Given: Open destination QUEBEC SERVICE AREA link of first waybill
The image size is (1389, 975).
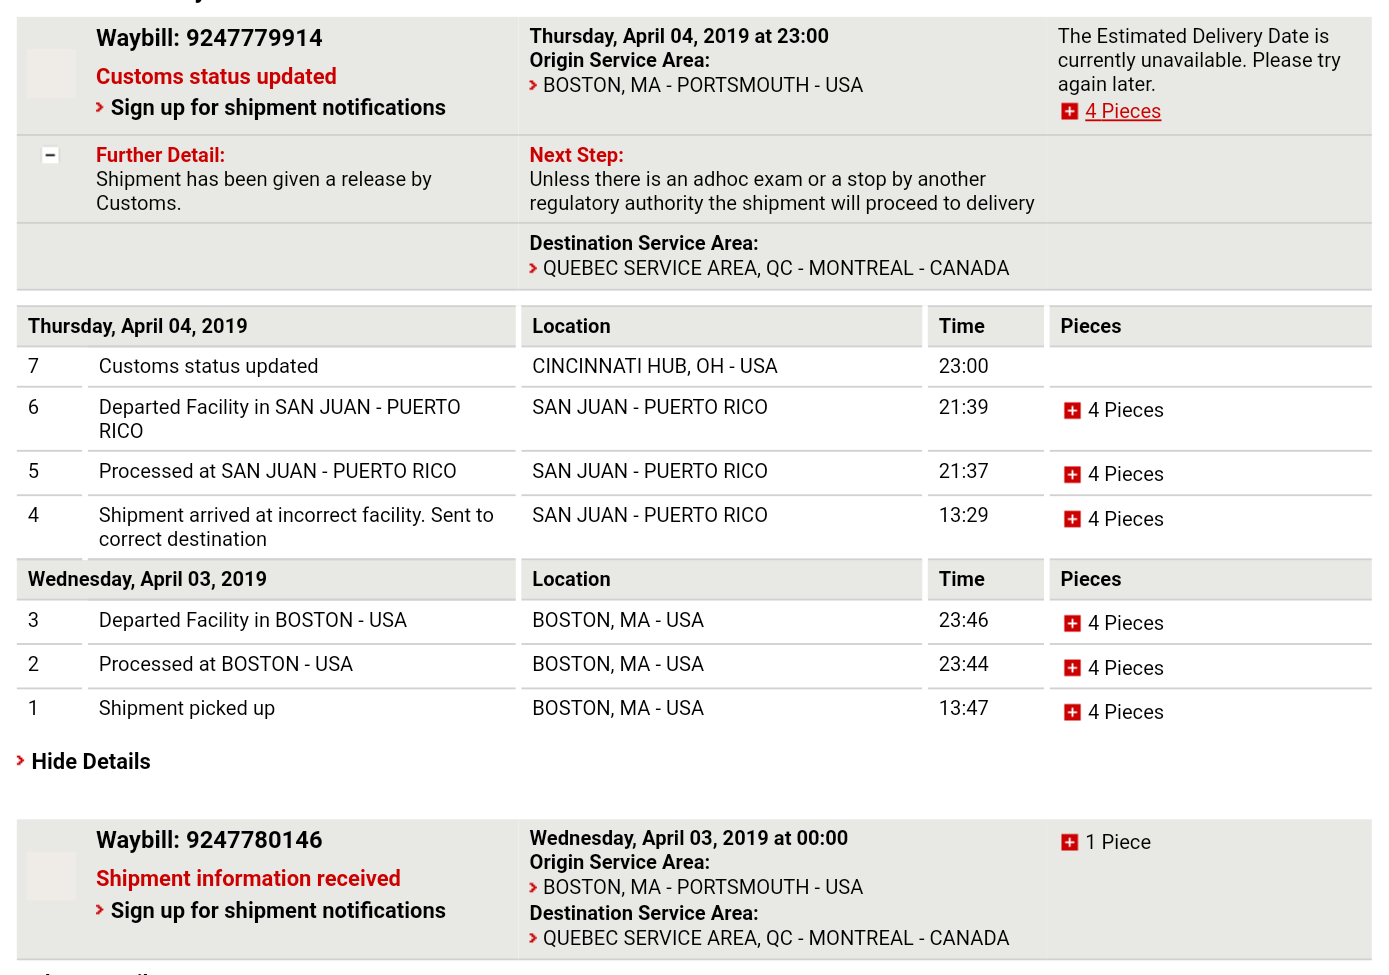Looking at the screenshot, I should click(776, 268).
